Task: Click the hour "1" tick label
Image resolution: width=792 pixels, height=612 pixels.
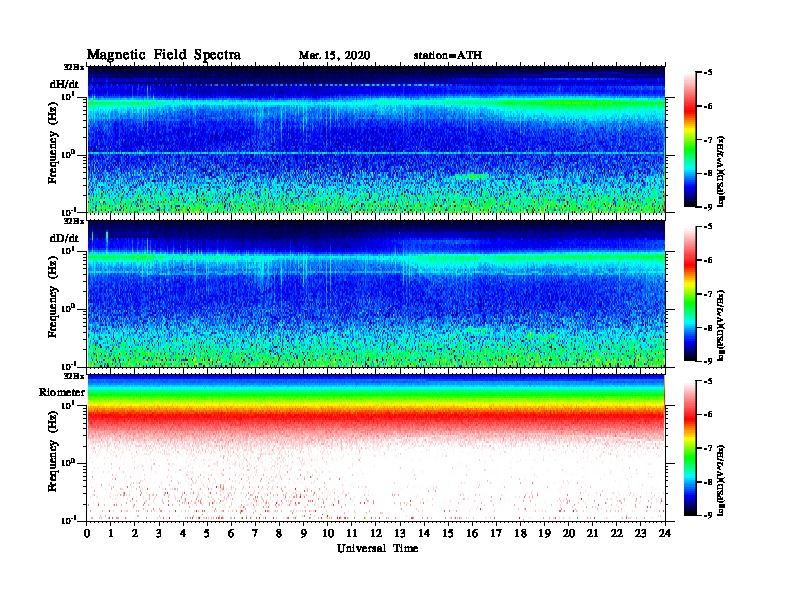Action: tap(111, 533)
